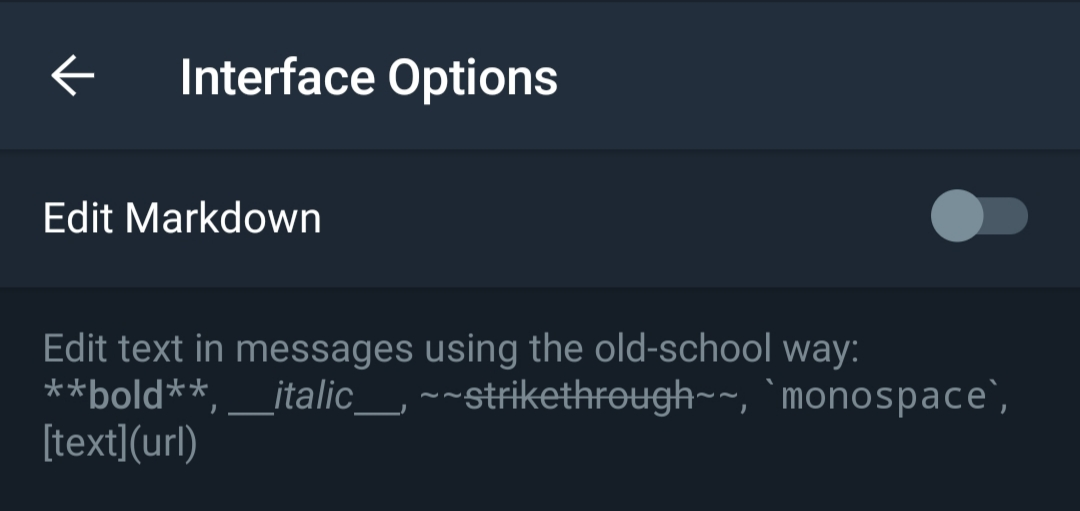This screenshot has height=511, width=1080.
Task: Click the Interface Options title
Action: (x=368, y=77)
